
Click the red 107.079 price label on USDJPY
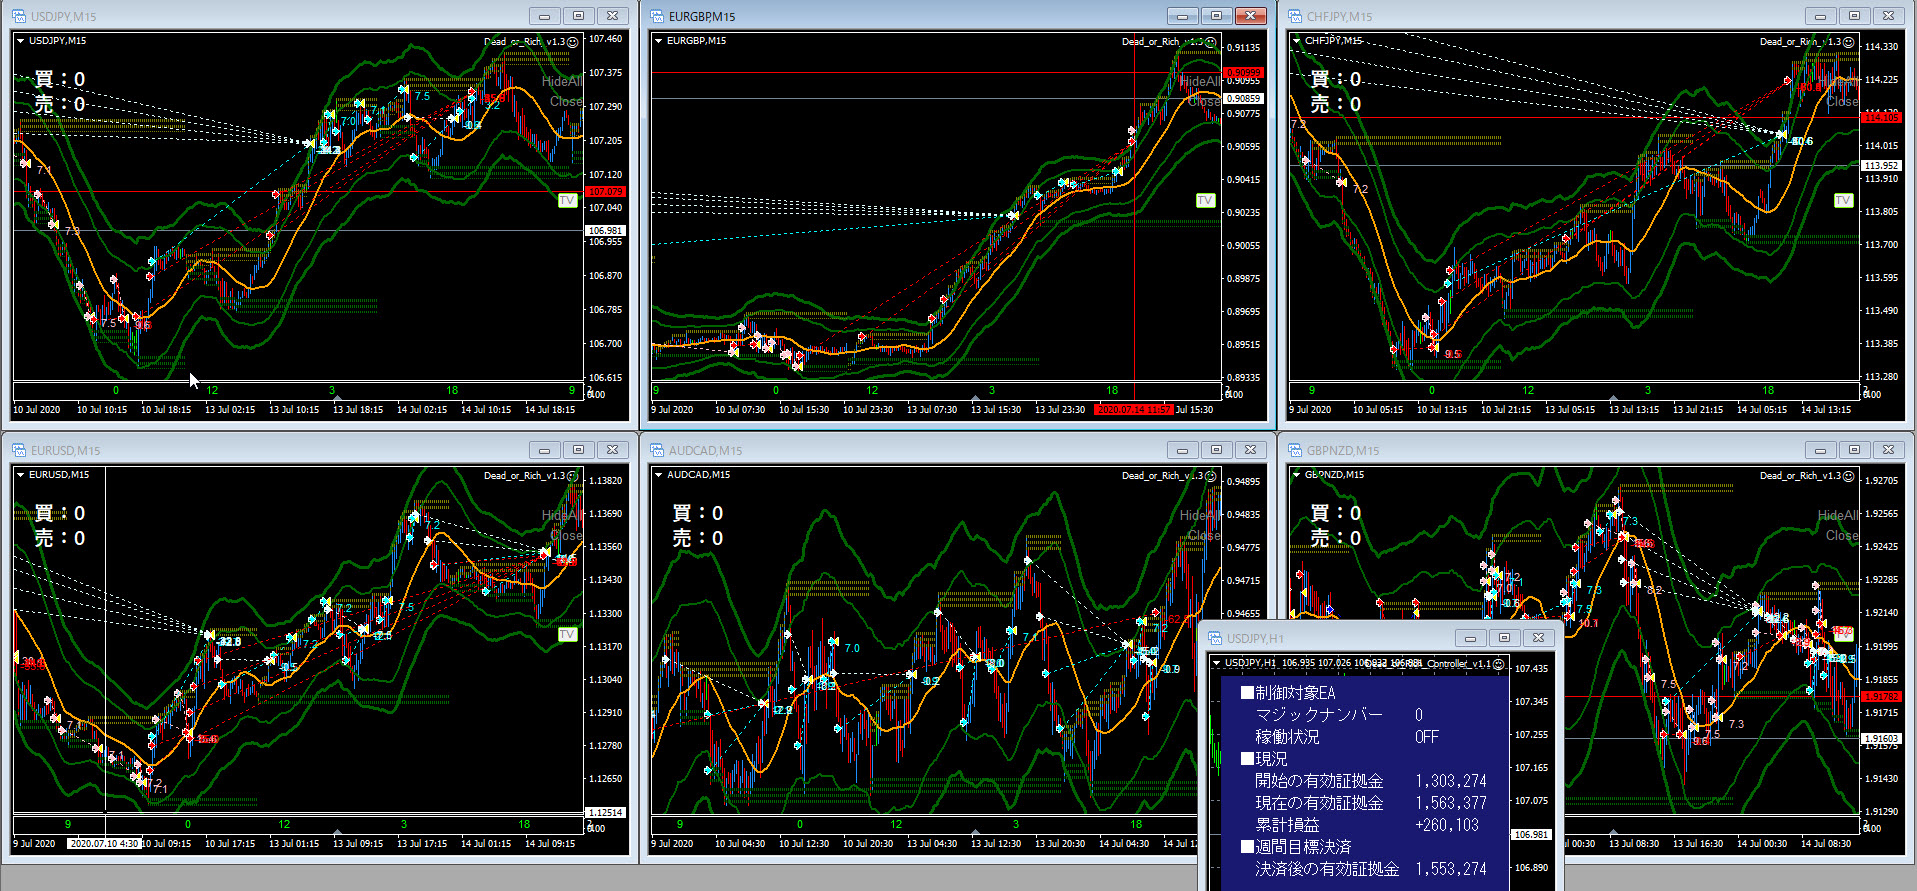pos(605,191)
